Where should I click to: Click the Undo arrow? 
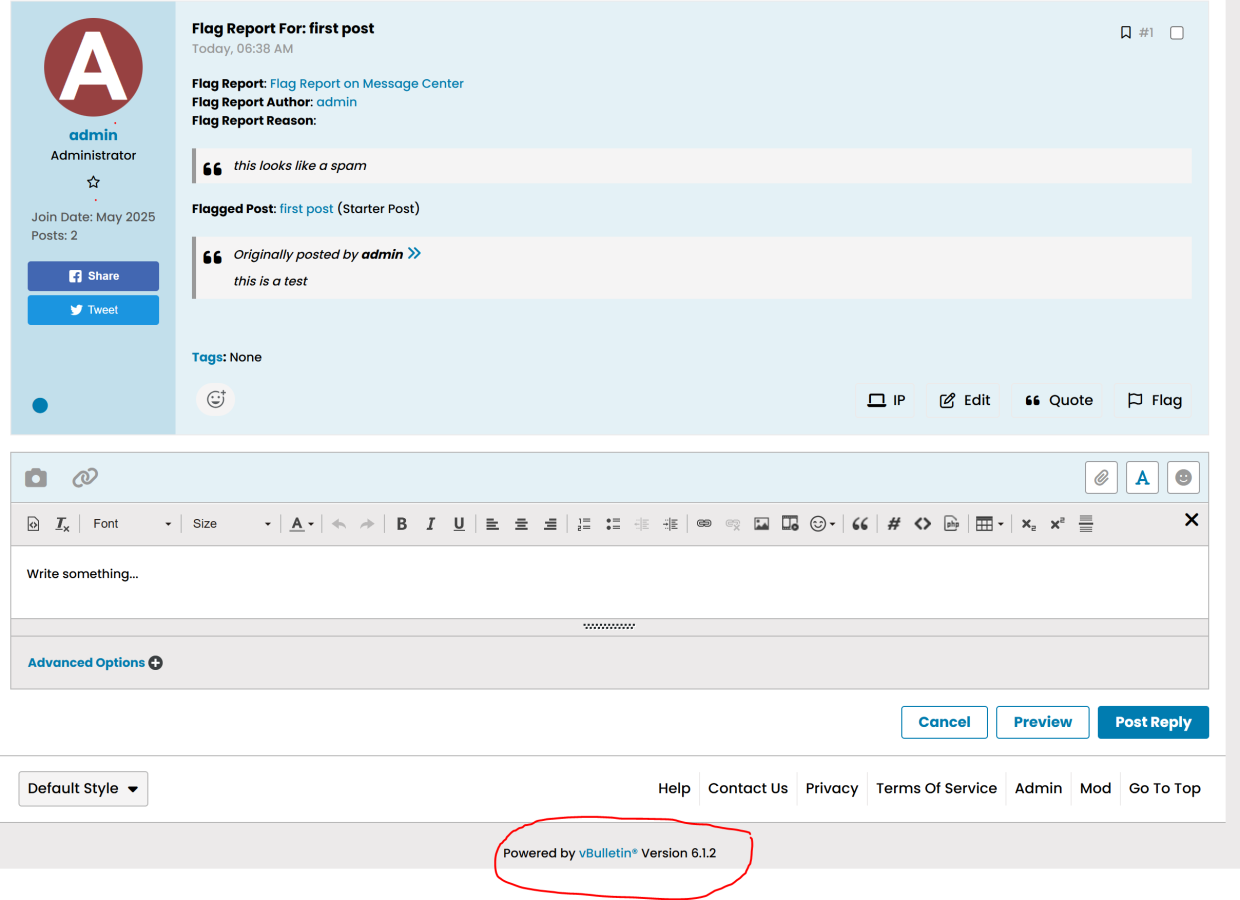click(339, 524)
